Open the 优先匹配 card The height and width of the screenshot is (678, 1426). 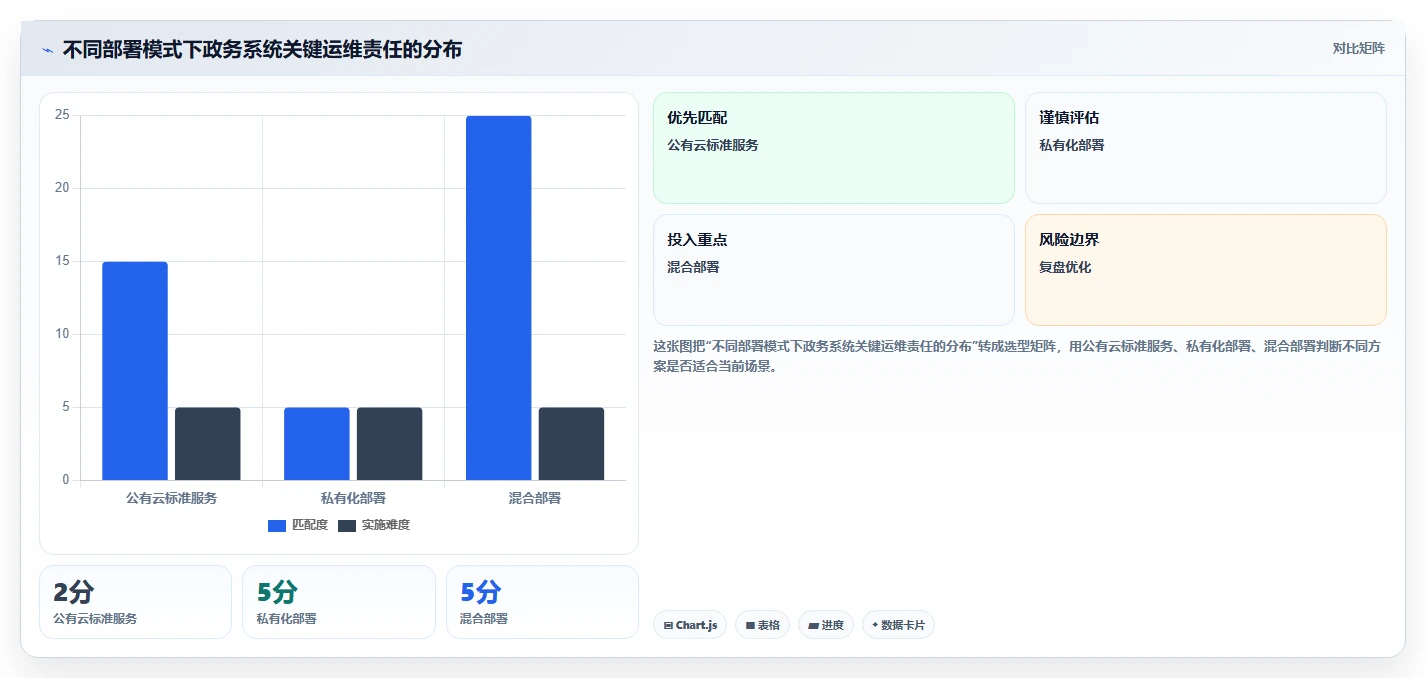coord(834,148)
